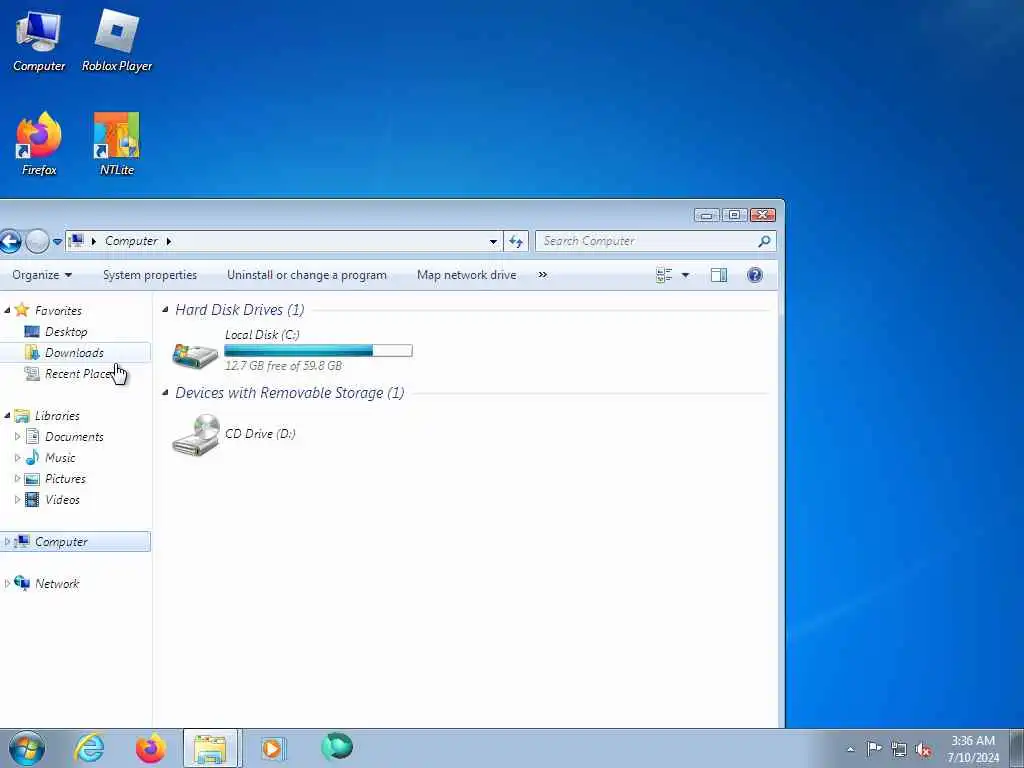
Task: Expand the Pictures library
Action: 18,479
